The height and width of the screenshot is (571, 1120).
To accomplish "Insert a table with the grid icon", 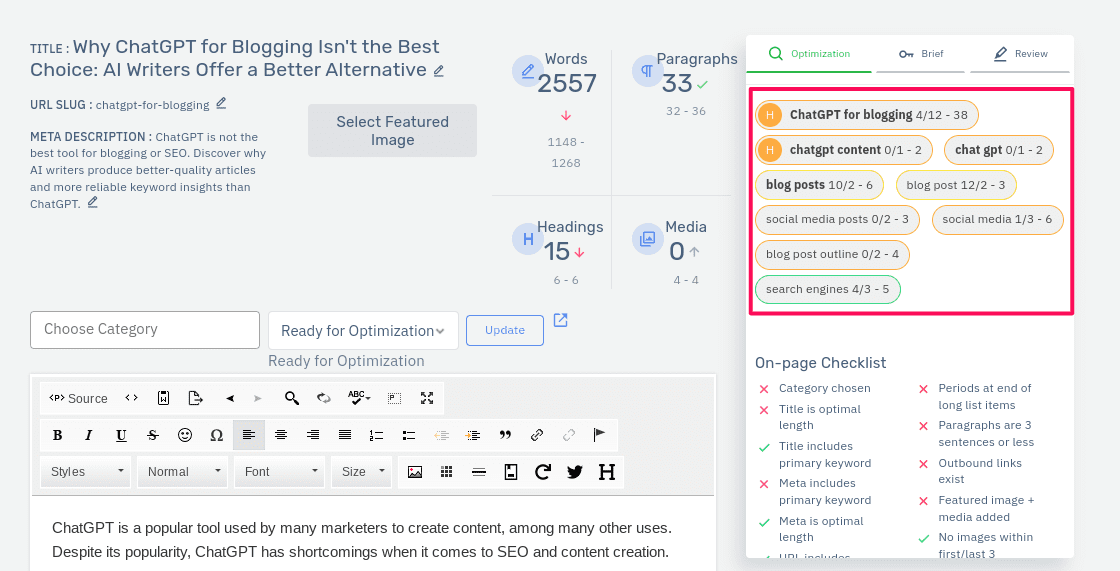I will (446, 472).
